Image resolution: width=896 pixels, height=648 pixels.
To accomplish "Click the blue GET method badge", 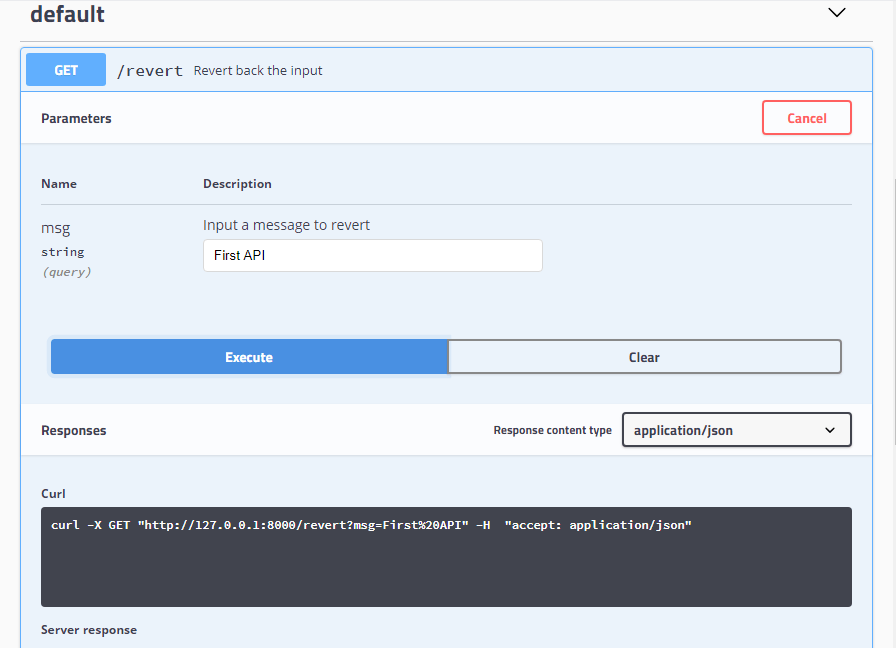I will (66, 70).
